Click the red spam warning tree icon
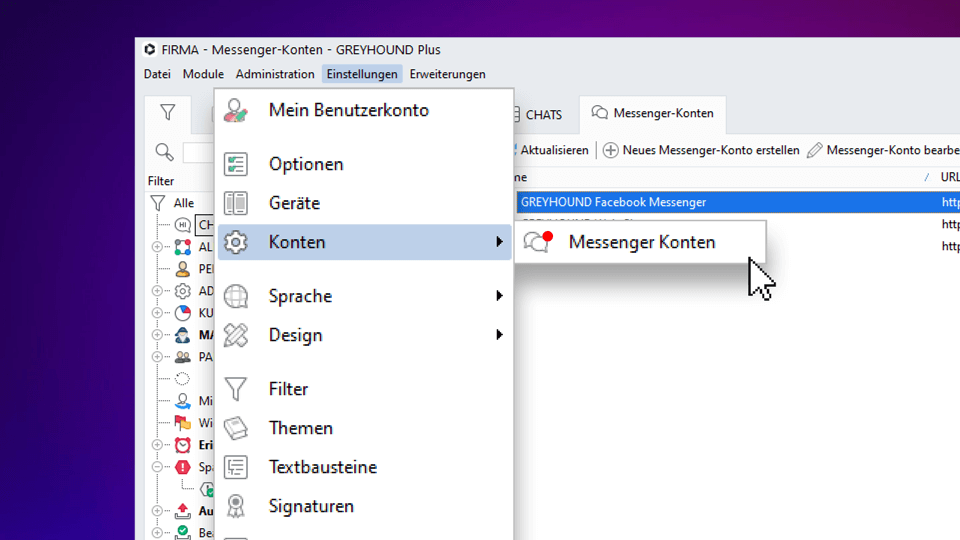 pos(182,467)
